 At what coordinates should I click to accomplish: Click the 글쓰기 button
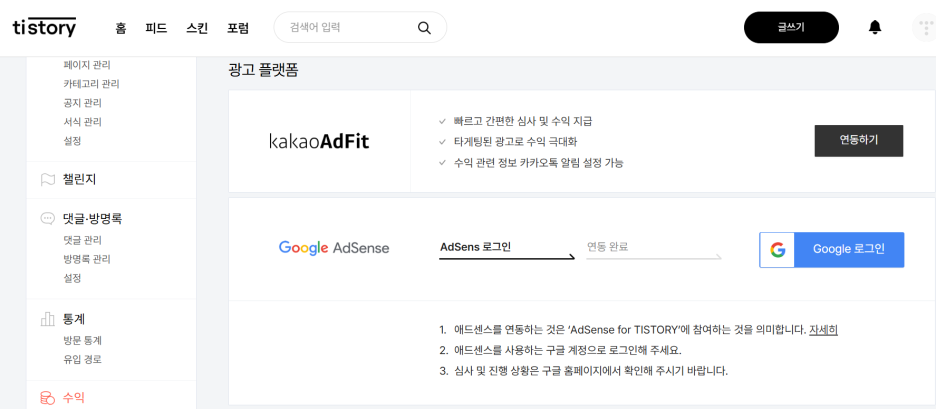pyautogui.click(x=791, y=27)
